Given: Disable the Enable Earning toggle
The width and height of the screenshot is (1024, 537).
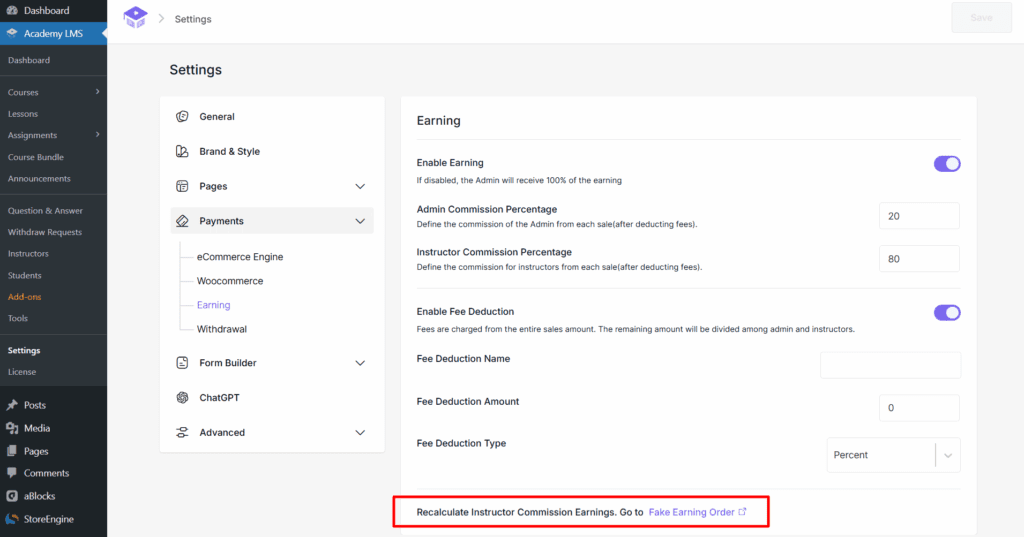Looking at the screenshot, I should pos(946,164).
